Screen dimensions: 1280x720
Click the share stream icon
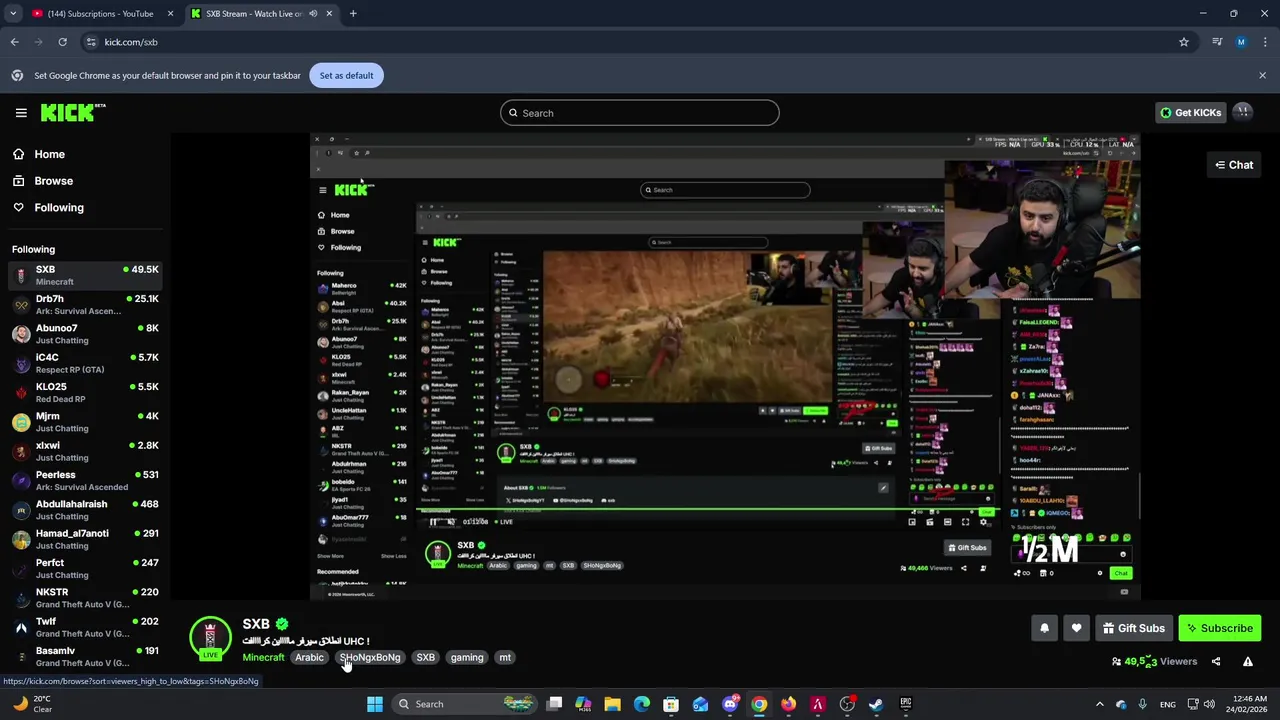(x=1216, y=661)
